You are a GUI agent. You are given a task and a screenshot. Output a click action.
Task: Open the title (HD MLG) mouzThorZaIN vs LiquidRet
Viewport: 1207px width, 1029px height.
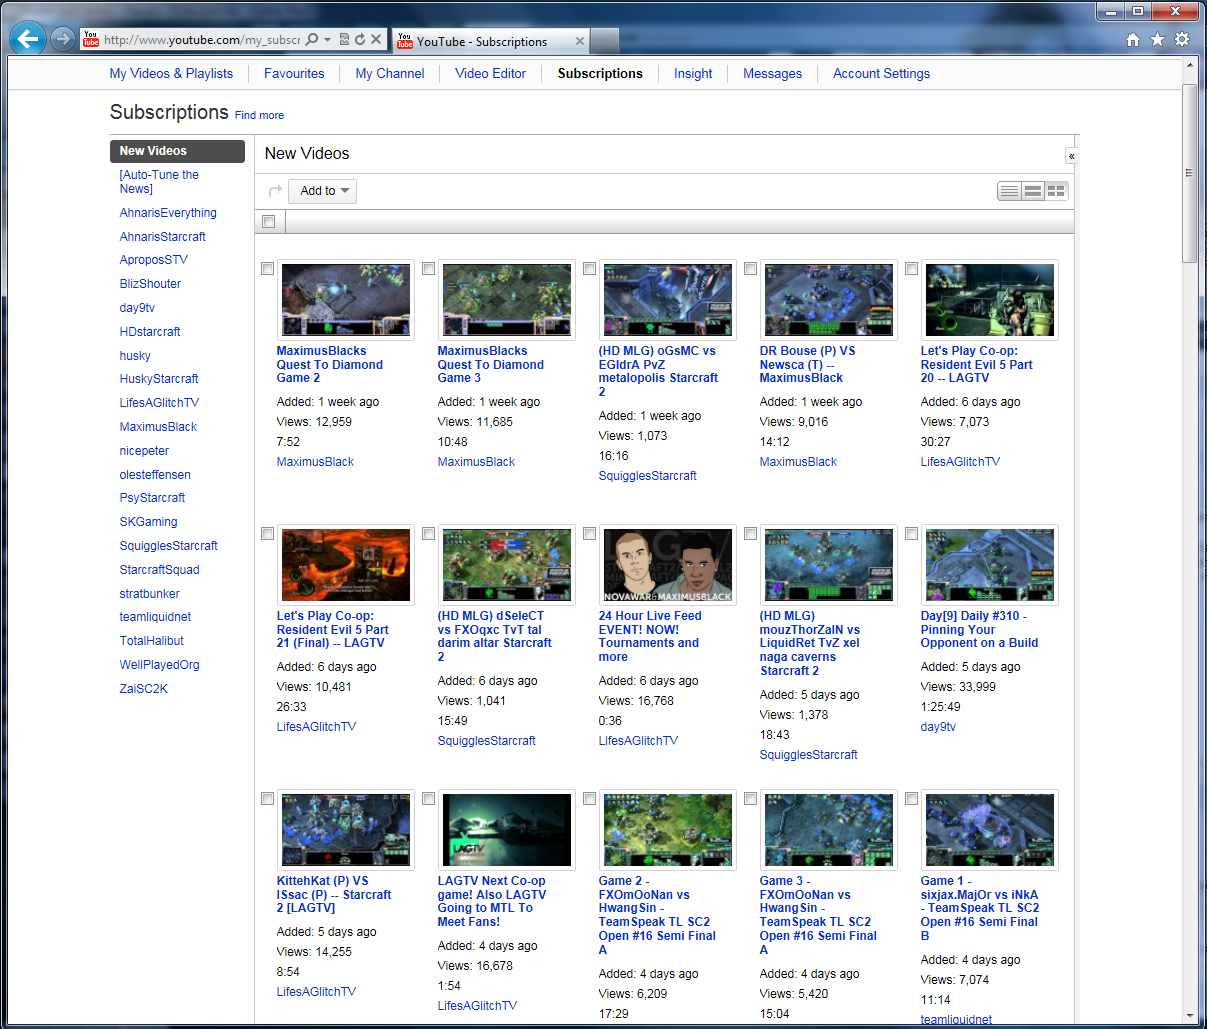[809, 644]
